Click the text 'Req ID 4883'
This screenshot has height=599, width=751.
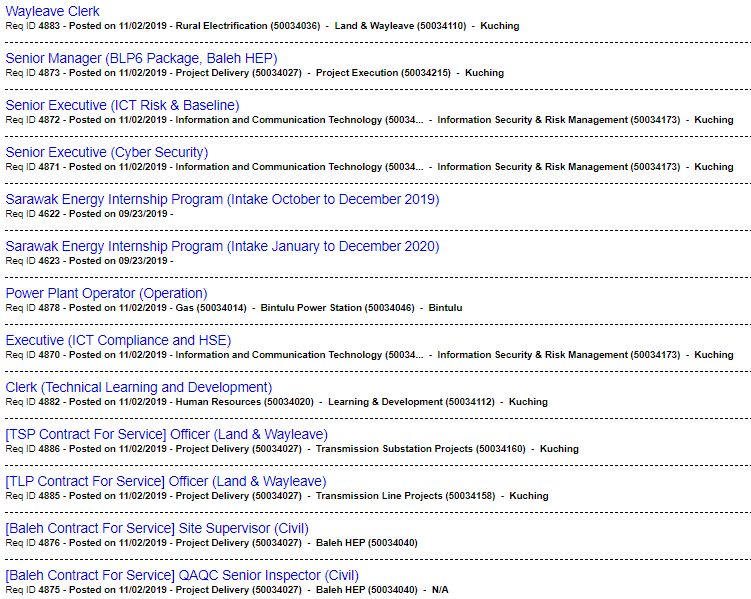pyautogui.click(x=33, y=26)
